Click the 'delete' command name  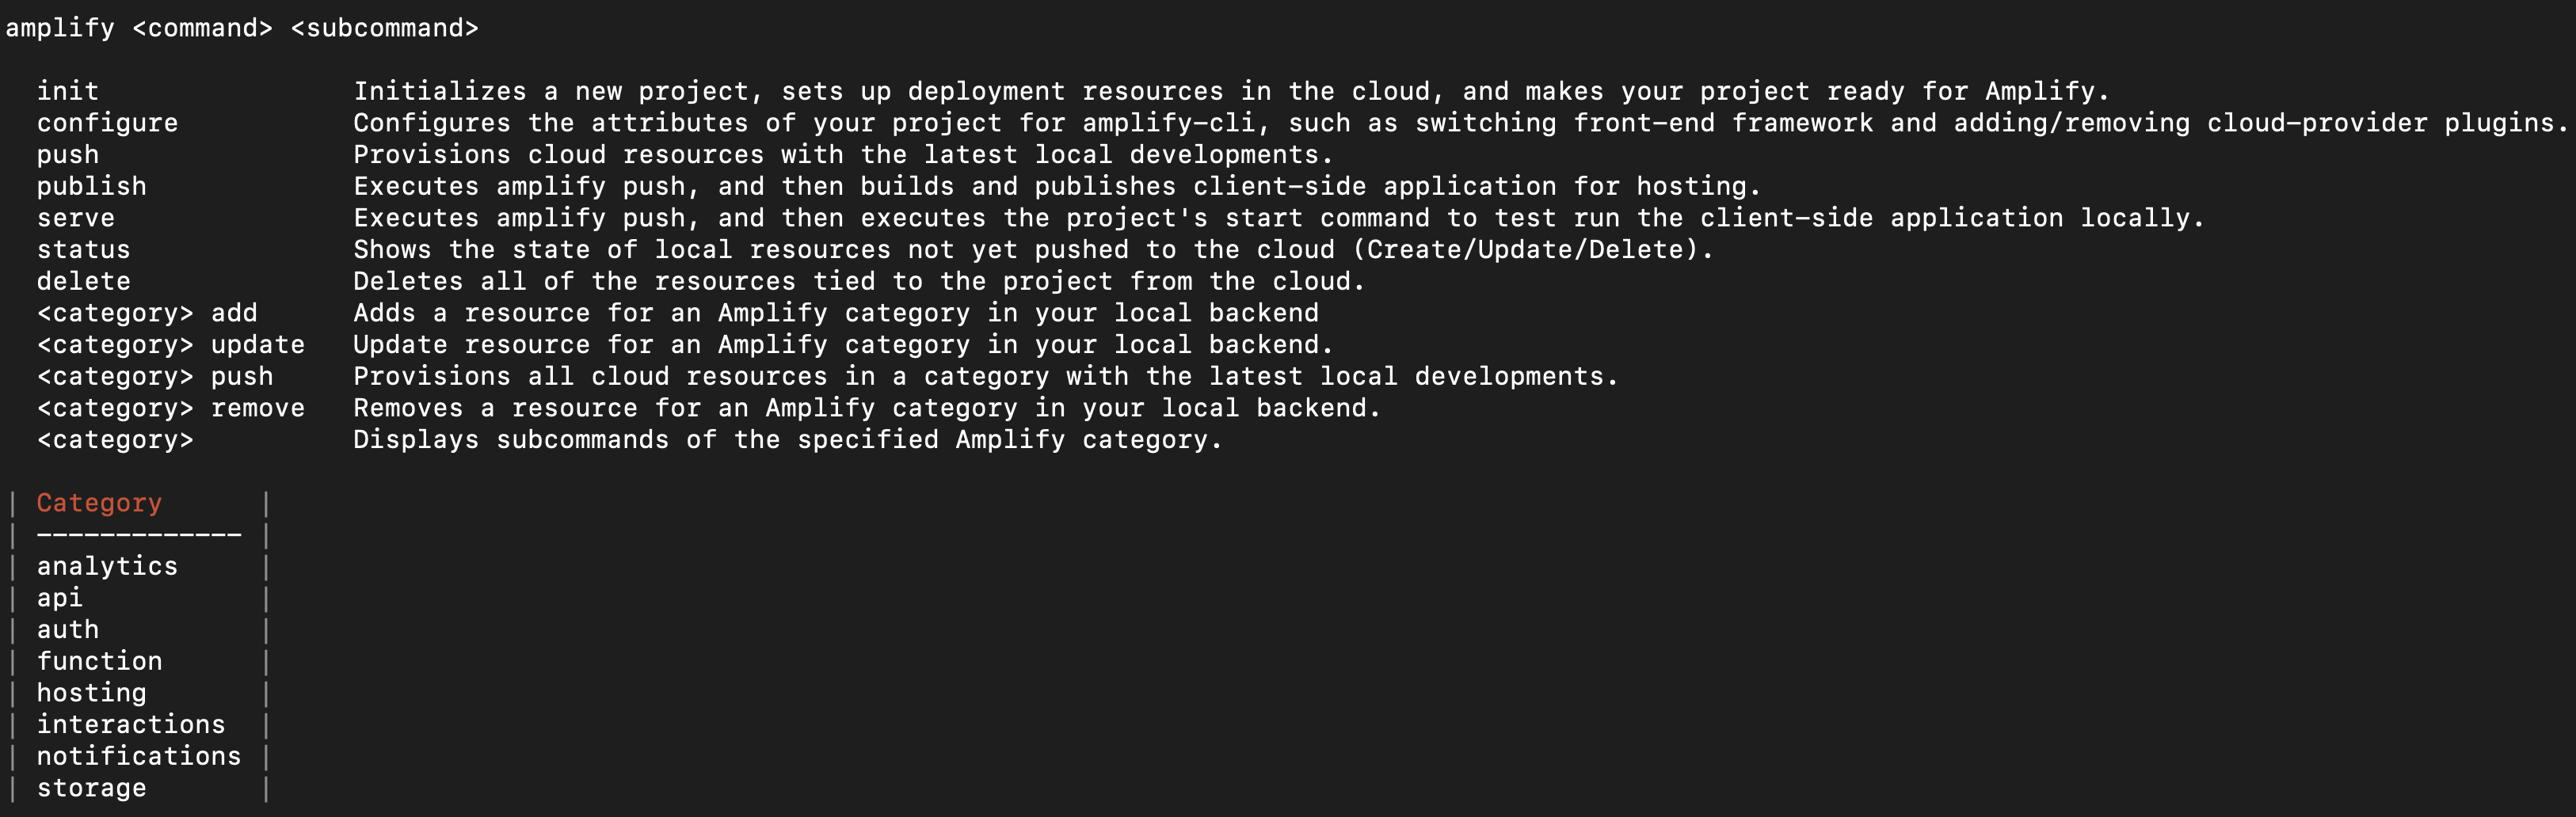(84, 281)
